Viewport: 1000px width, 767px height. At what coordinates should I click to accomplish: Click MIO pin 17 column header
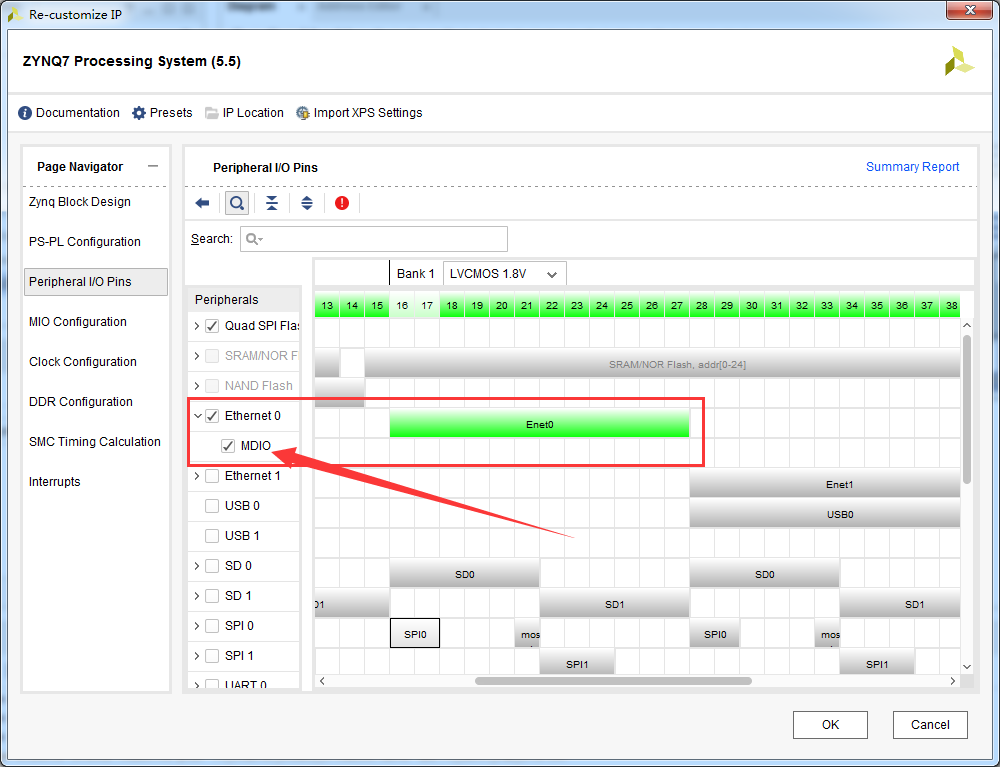[x=427, y=305]
